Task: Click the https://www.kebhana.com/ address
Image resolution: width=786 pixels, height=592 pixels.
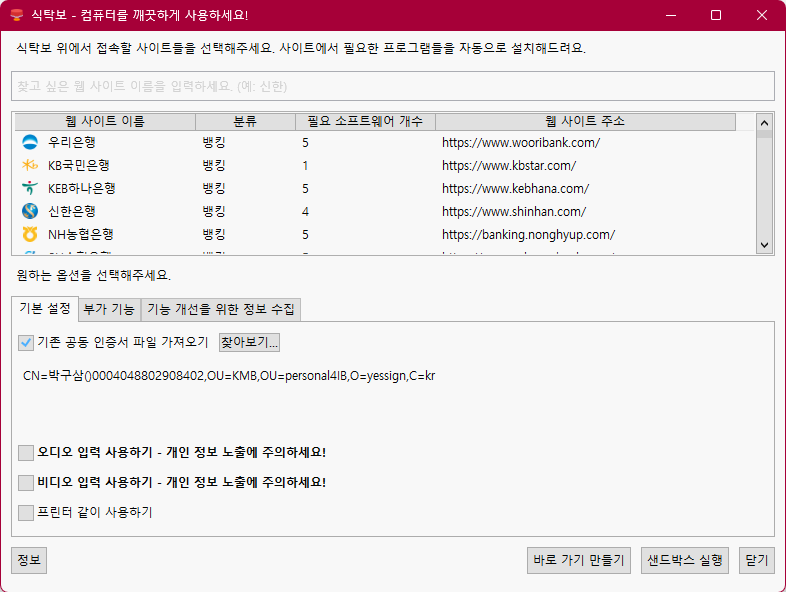Action: point(515,189)
